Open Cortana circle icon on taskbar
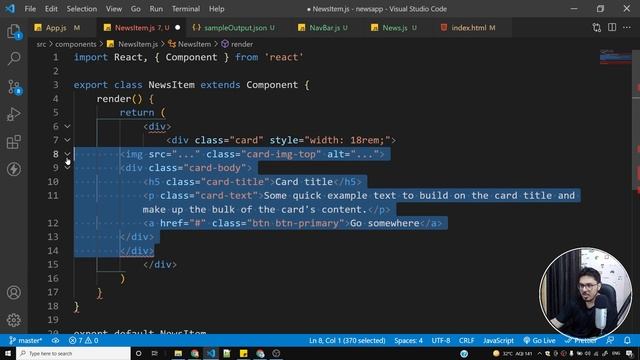 [138, 353]
